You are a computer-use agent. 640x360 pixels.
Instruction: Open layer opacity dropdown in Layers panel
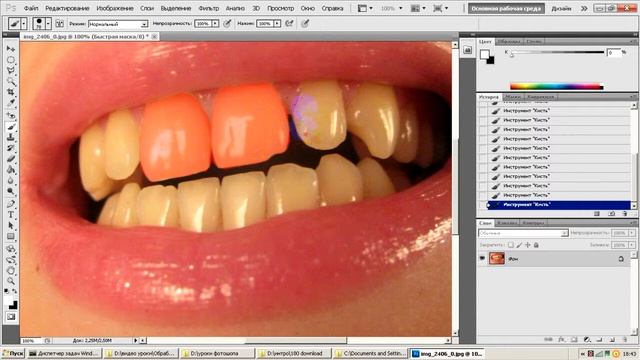click(x=631, y=233)
